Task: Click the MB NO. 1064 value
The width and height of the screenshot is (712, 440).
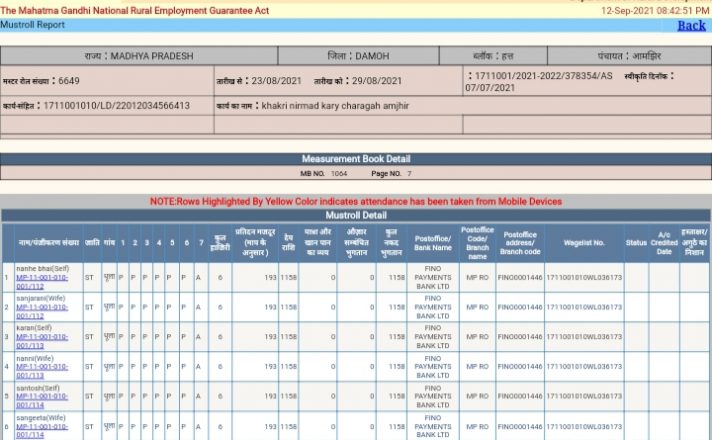Action: pyautogui.click(x=339, y=173)
